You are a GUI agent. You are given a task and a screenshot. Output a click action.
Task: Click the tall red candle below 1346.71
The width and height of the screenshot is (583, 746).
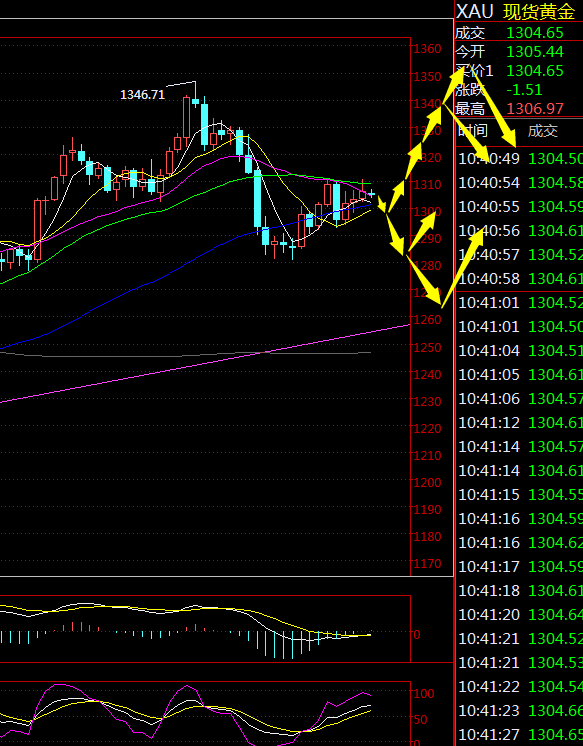(x=187, y=116)
